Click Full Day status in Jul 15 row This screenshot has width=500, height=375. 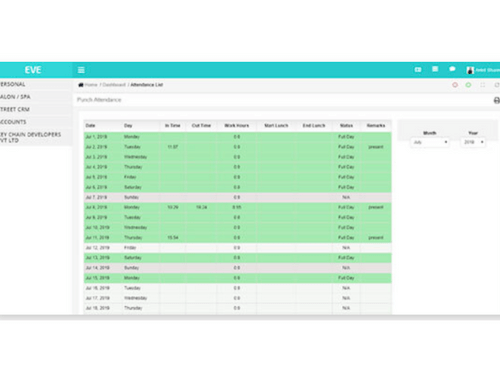click(346, 278)
